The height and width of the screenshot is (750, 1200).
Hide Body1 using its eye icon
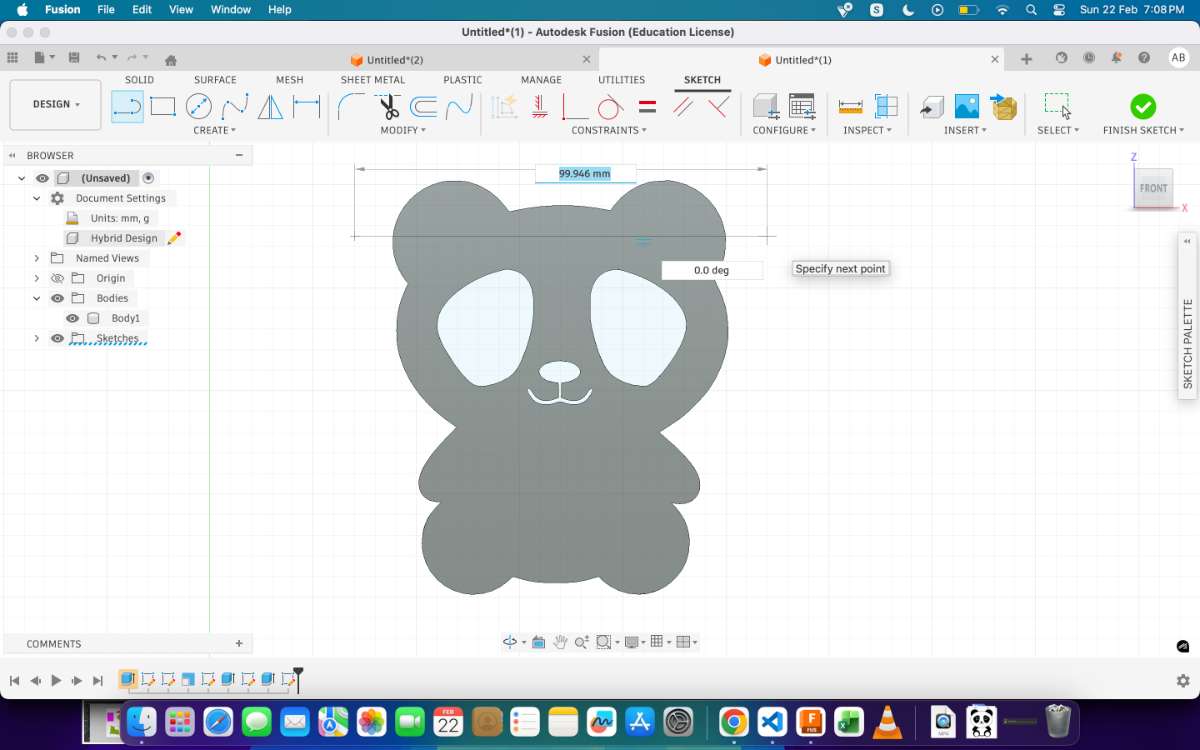72,318
